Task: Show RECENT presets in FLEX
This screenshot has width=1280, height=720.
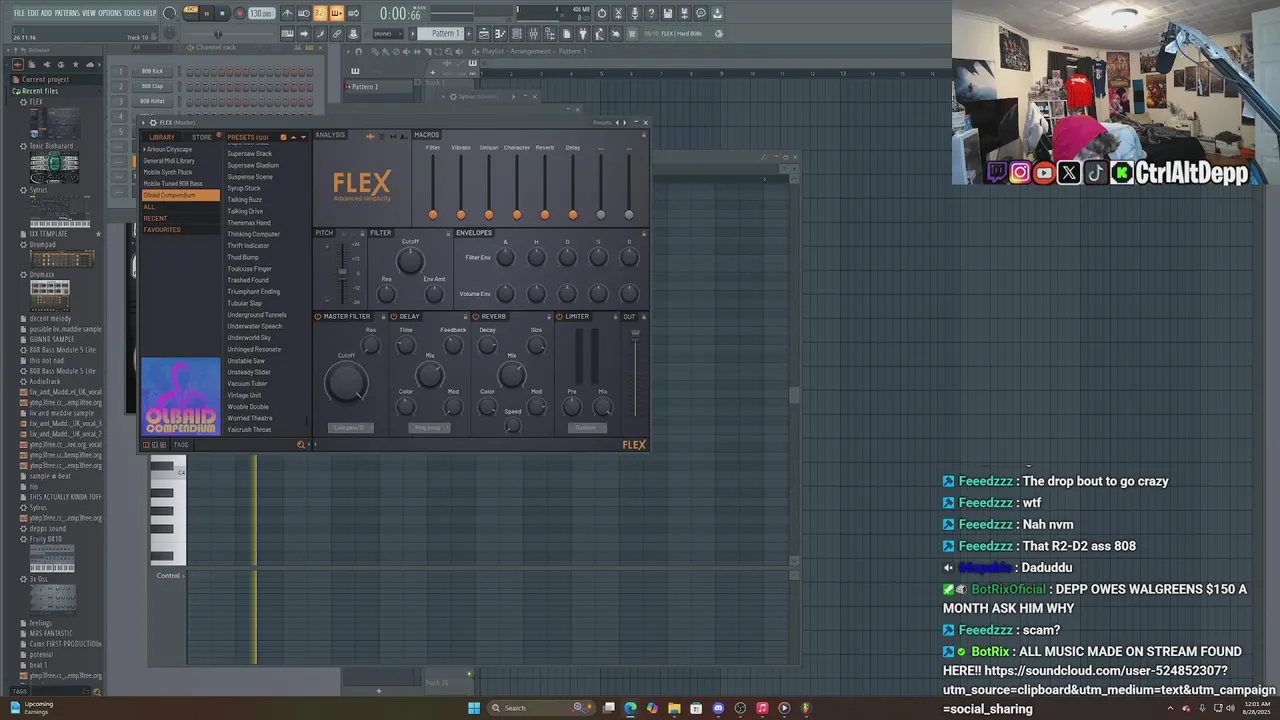Action: (x=155, y=218)
